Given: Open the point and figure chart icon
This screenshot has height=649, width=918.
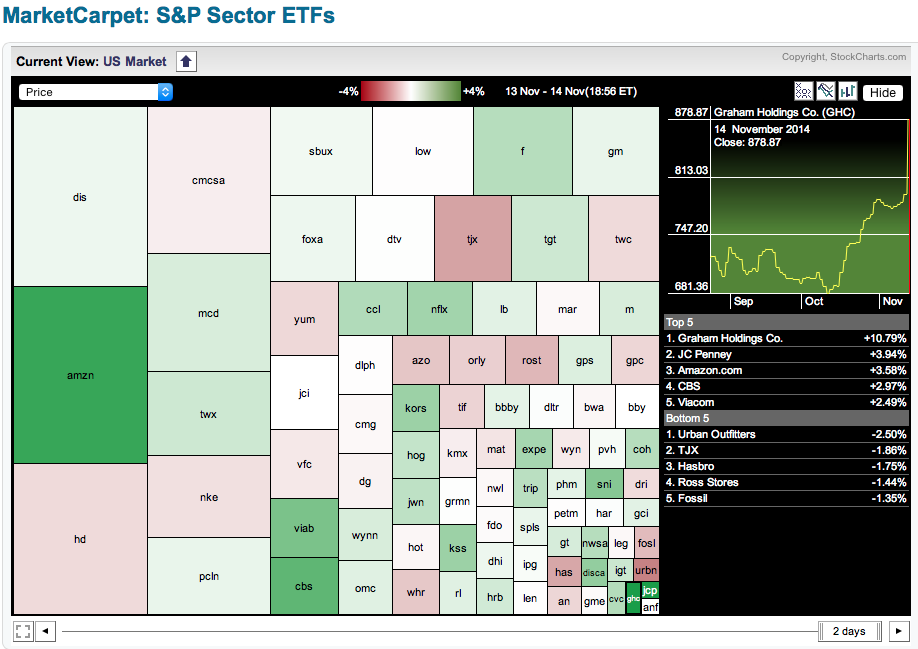Looking at the screenshot, I should [803, 91].
